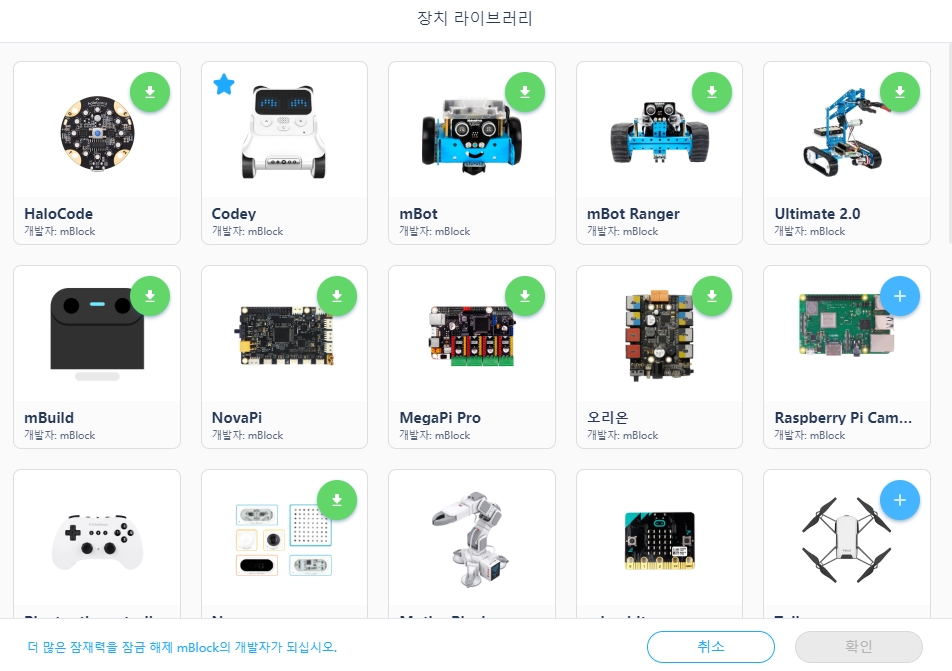Download the 오리온 board
Viewport: 952px width, 671px height.
pyautogui.click(x=712, y=296)
